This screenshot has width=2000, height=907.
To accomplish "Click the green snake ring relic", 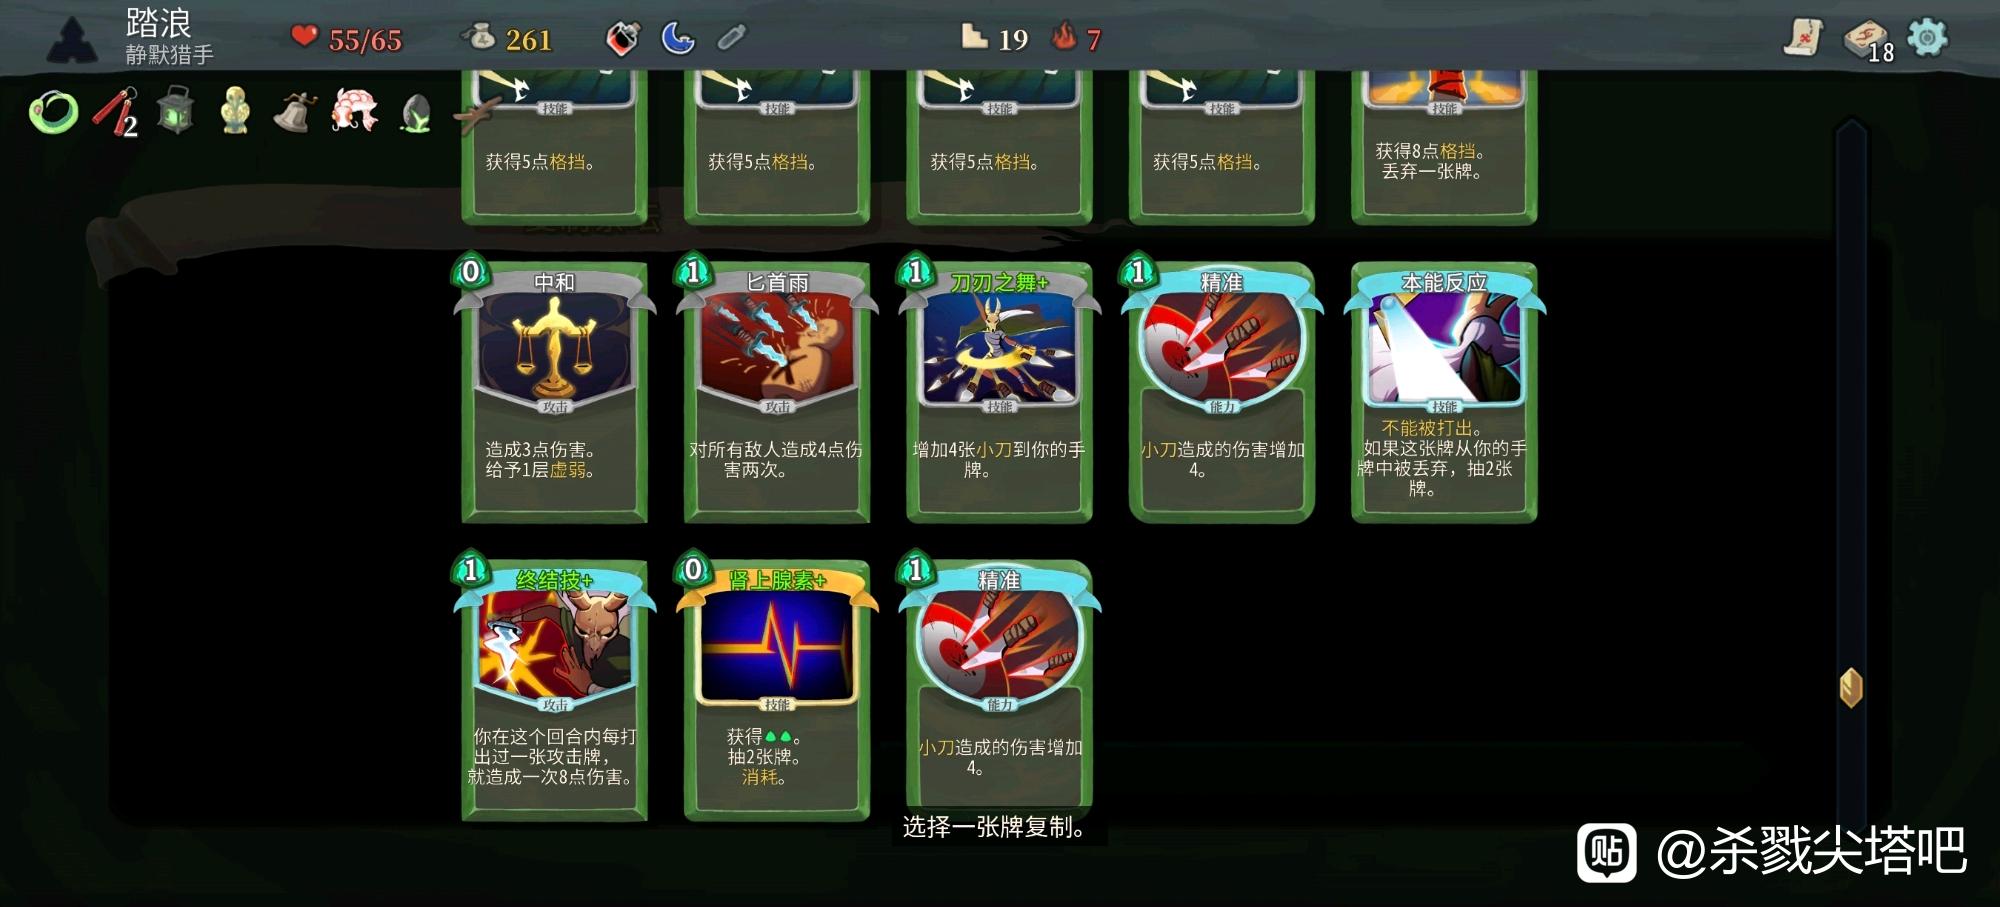I will (54, 111).
